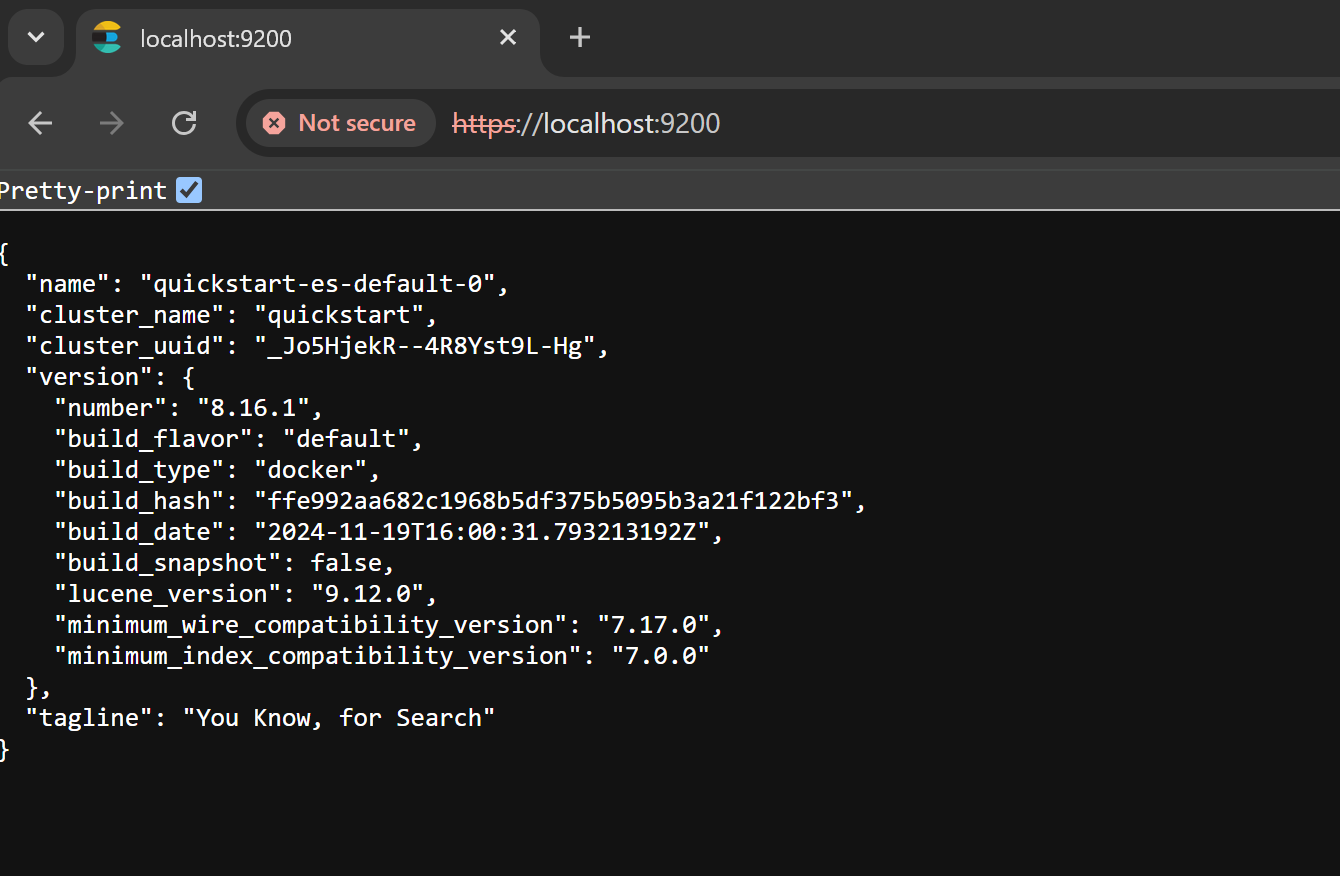
Task: Click the tagline value "You Know, for Search"
Action: point(339,718)
